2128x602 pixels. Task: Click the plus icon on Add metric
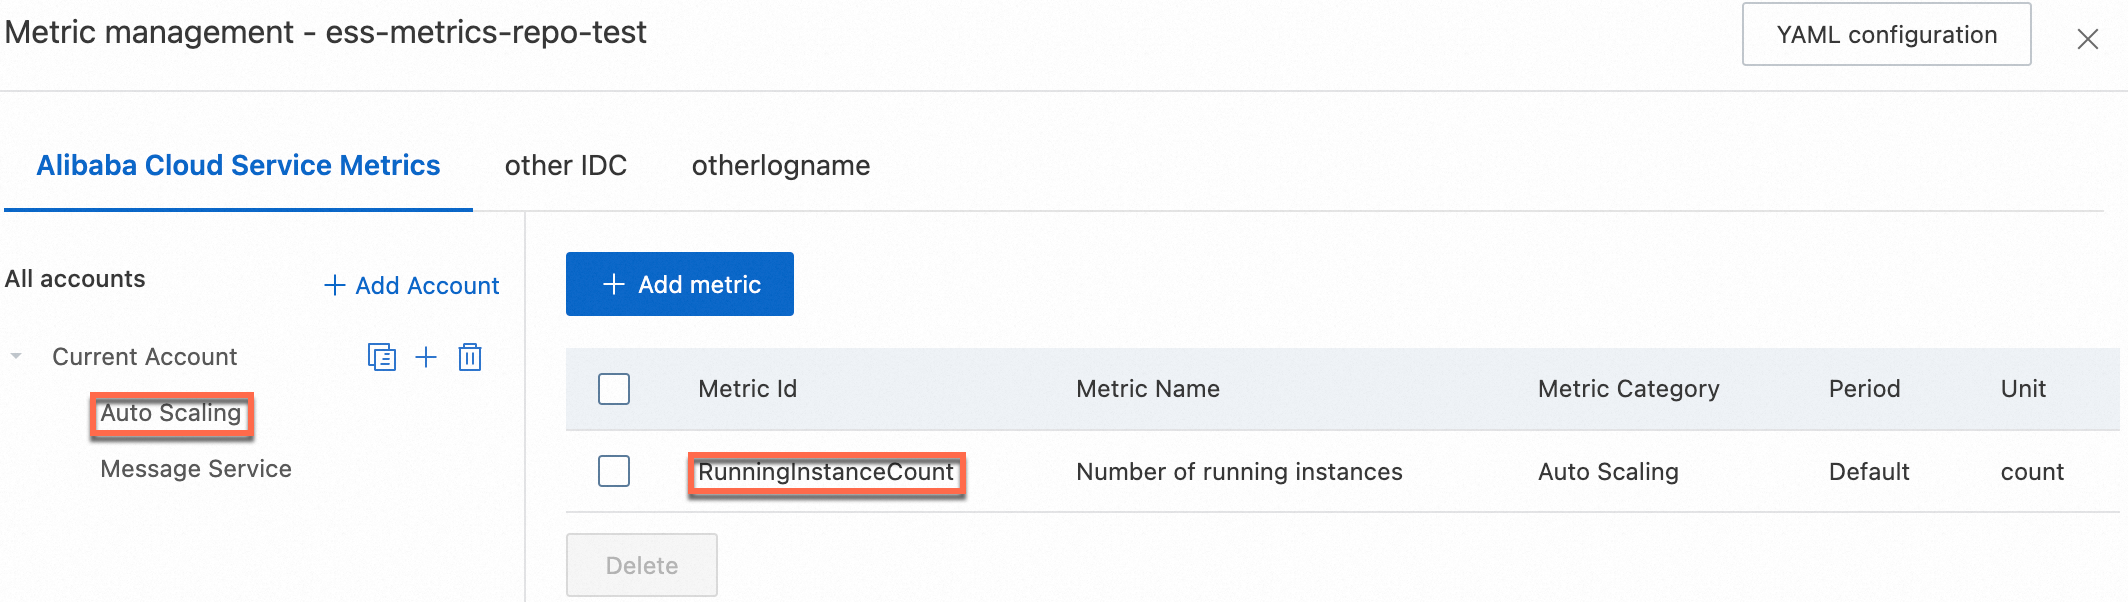[614, 285]
